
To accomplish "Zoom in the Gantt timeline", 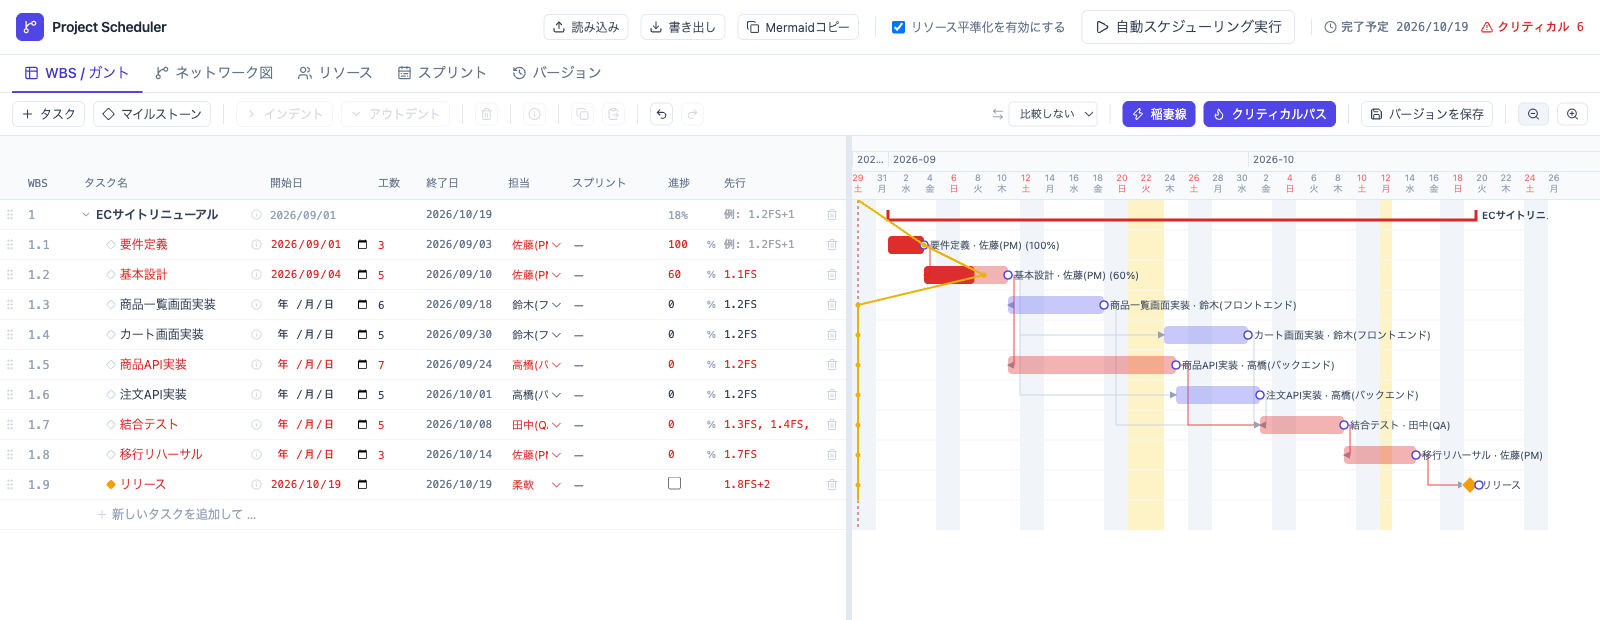I will point(1572,114).
